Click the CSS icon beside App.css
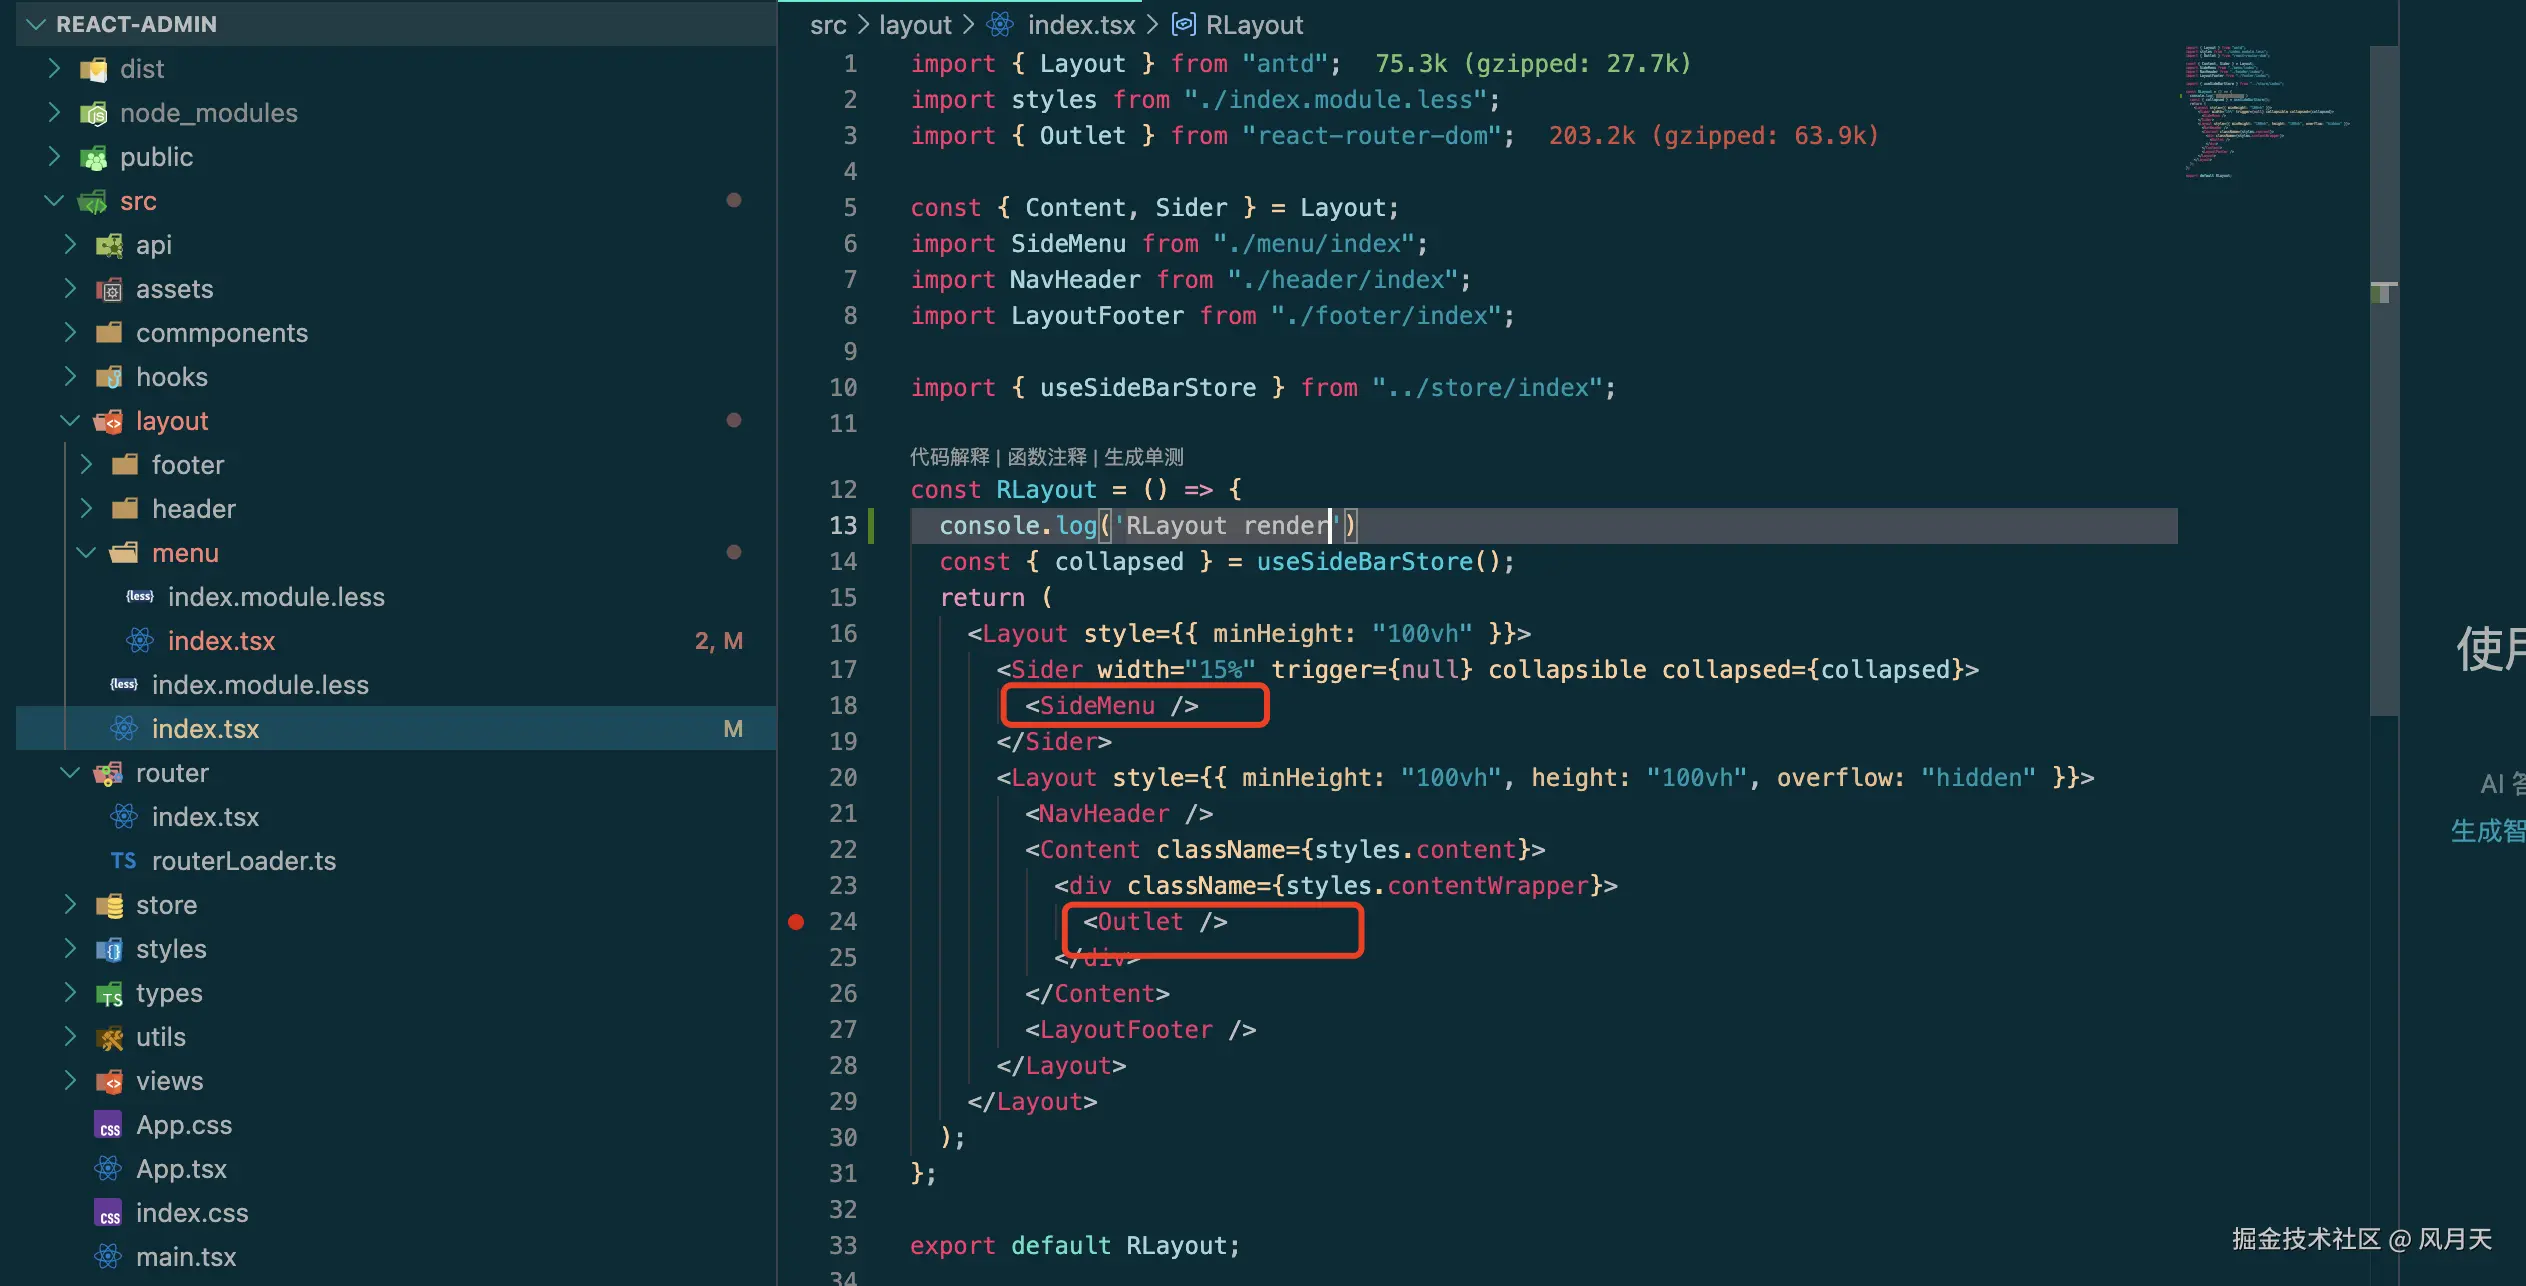This screenshot has height=1286, width=2526. pyautogui.click(x=108, y=1126)
